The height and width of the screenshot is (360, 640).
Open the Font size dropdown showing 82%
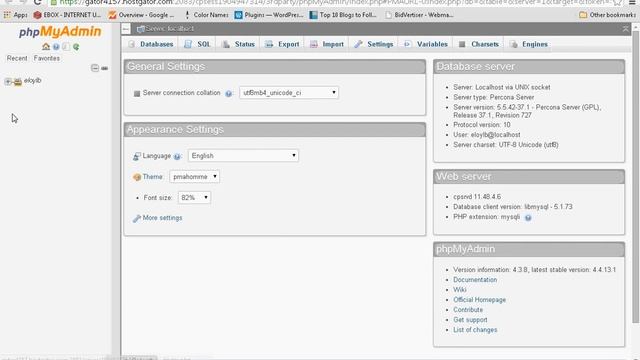point(194,198)
